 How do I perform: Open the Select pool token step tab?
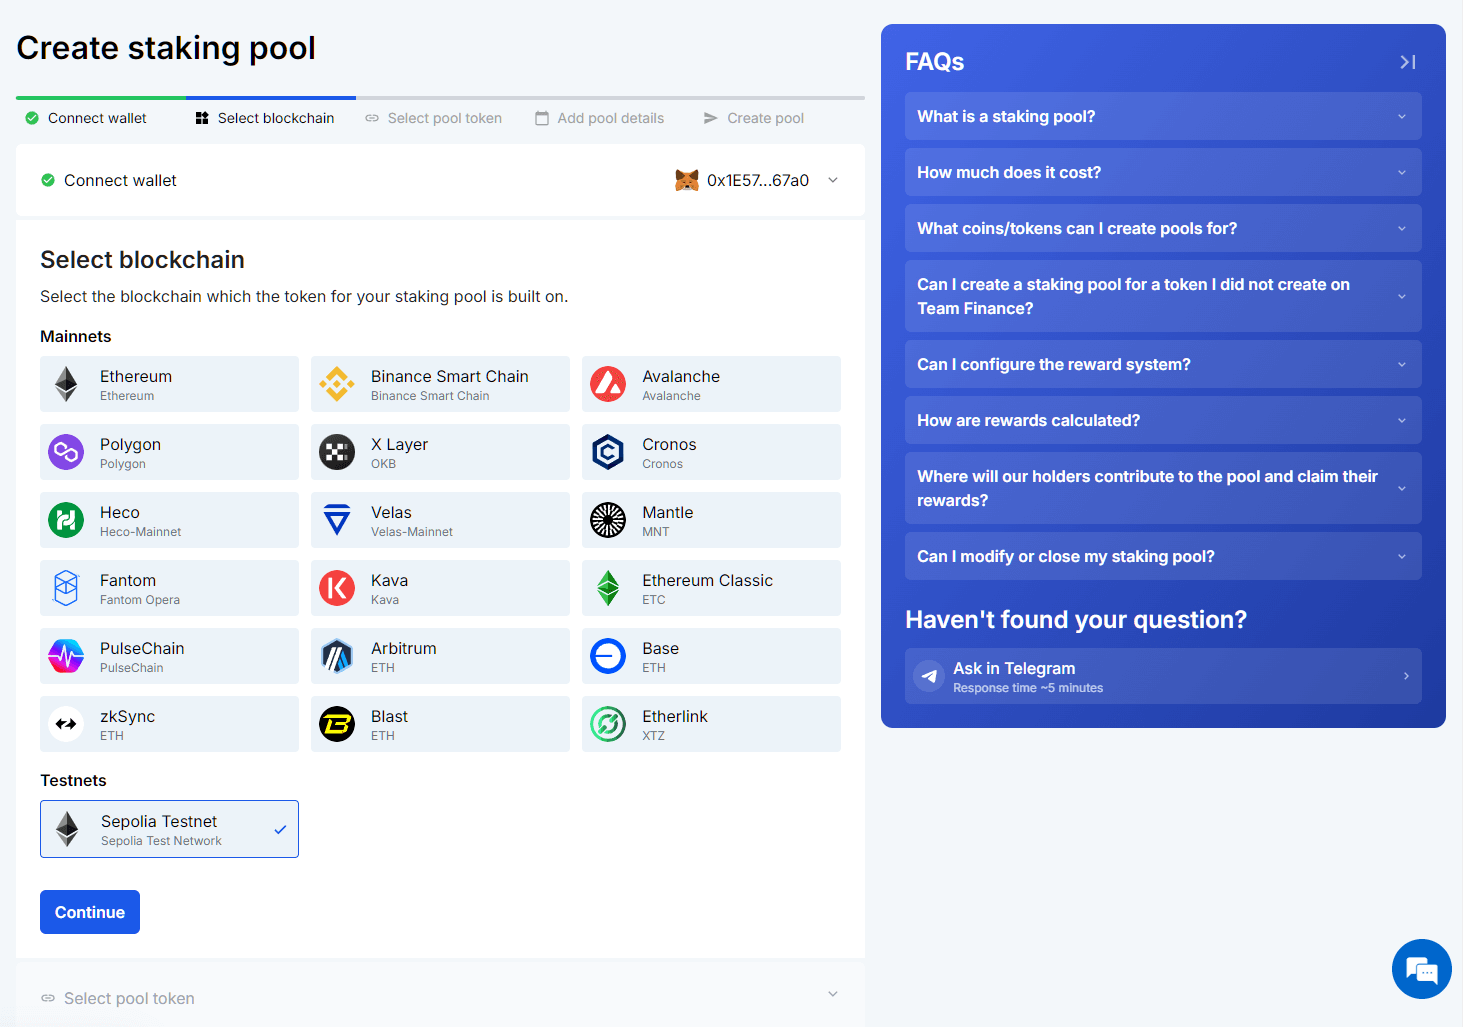433,118
